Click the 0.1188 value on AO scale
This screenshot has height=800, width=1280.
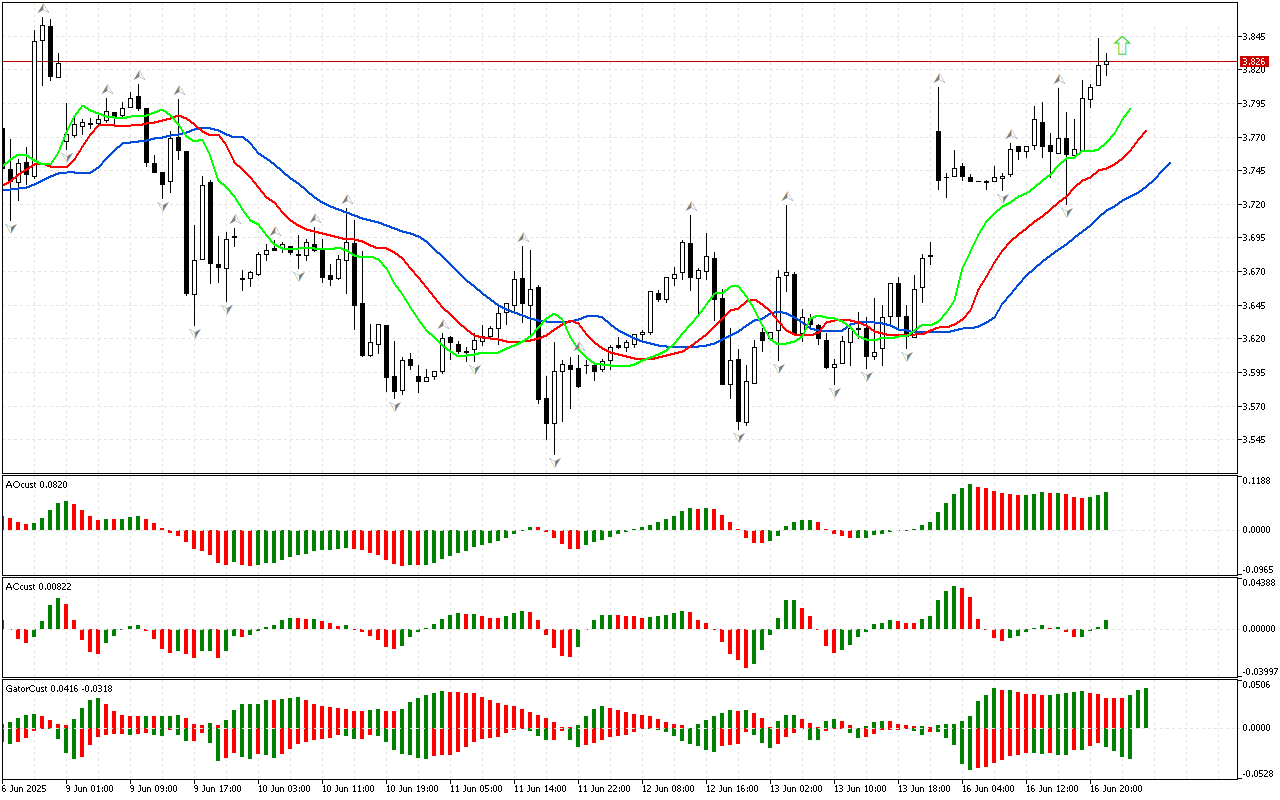[x=1256, y=481]
